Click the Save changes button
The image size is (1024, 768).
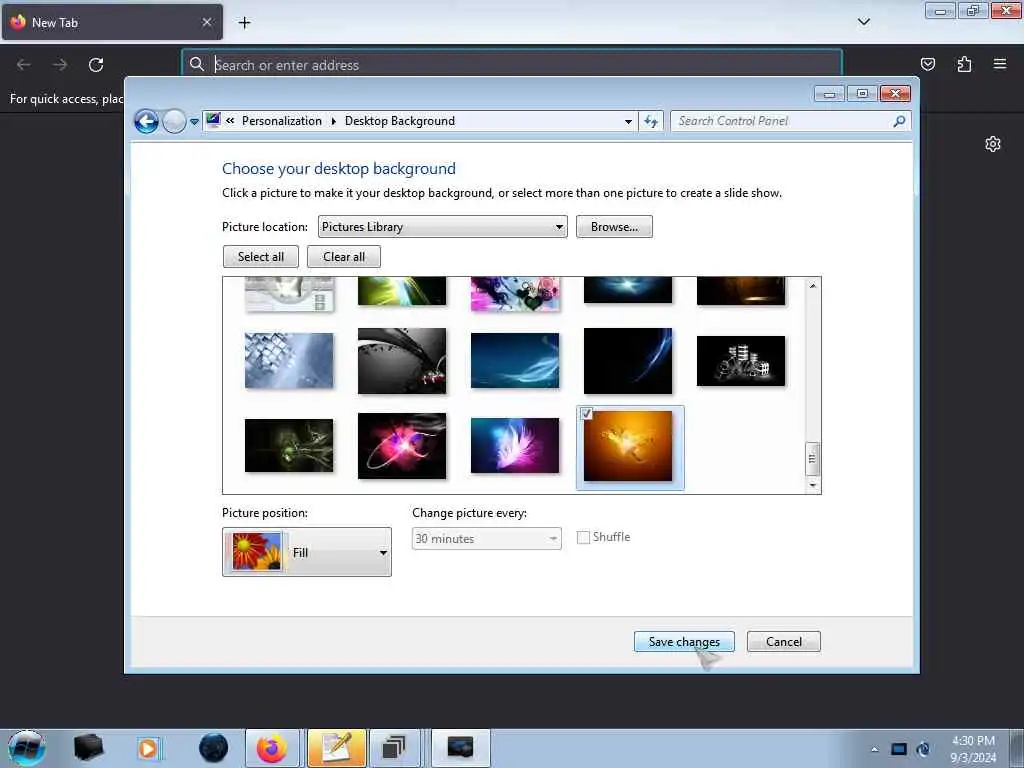point(684,642)
